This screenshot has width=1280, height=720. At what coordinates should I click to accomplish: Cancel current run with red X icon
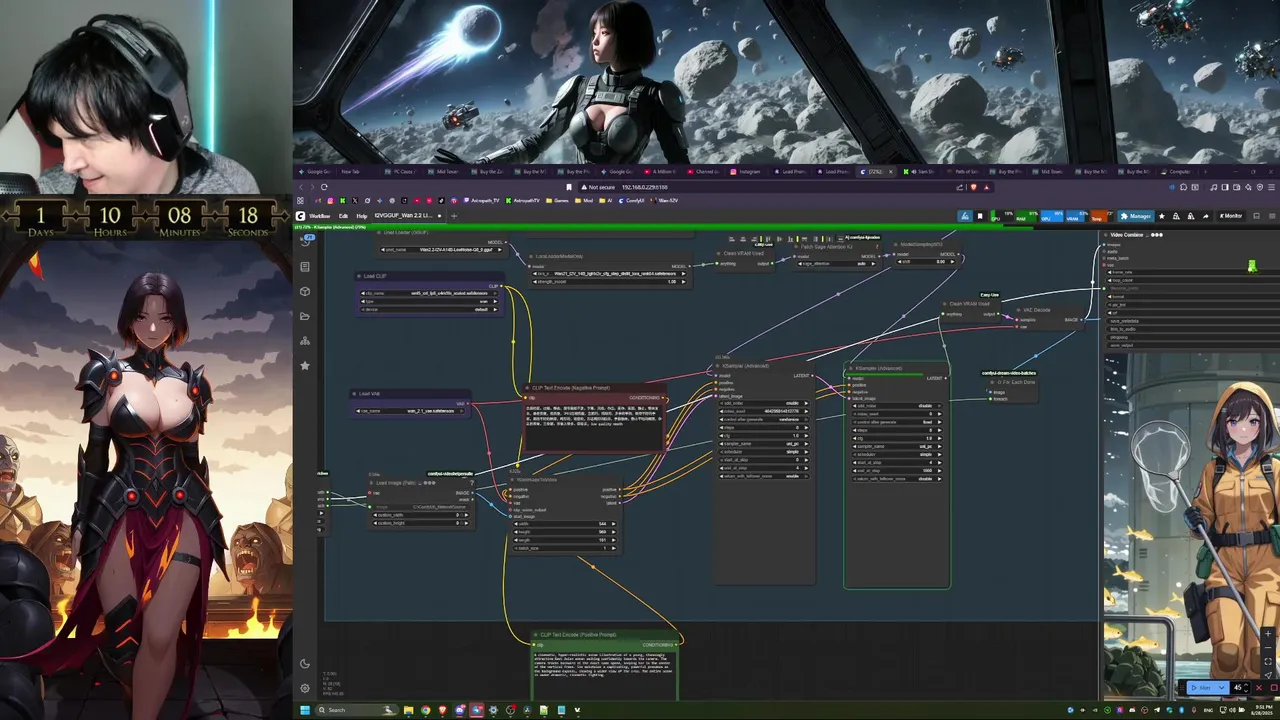[x=1259, y=688]
